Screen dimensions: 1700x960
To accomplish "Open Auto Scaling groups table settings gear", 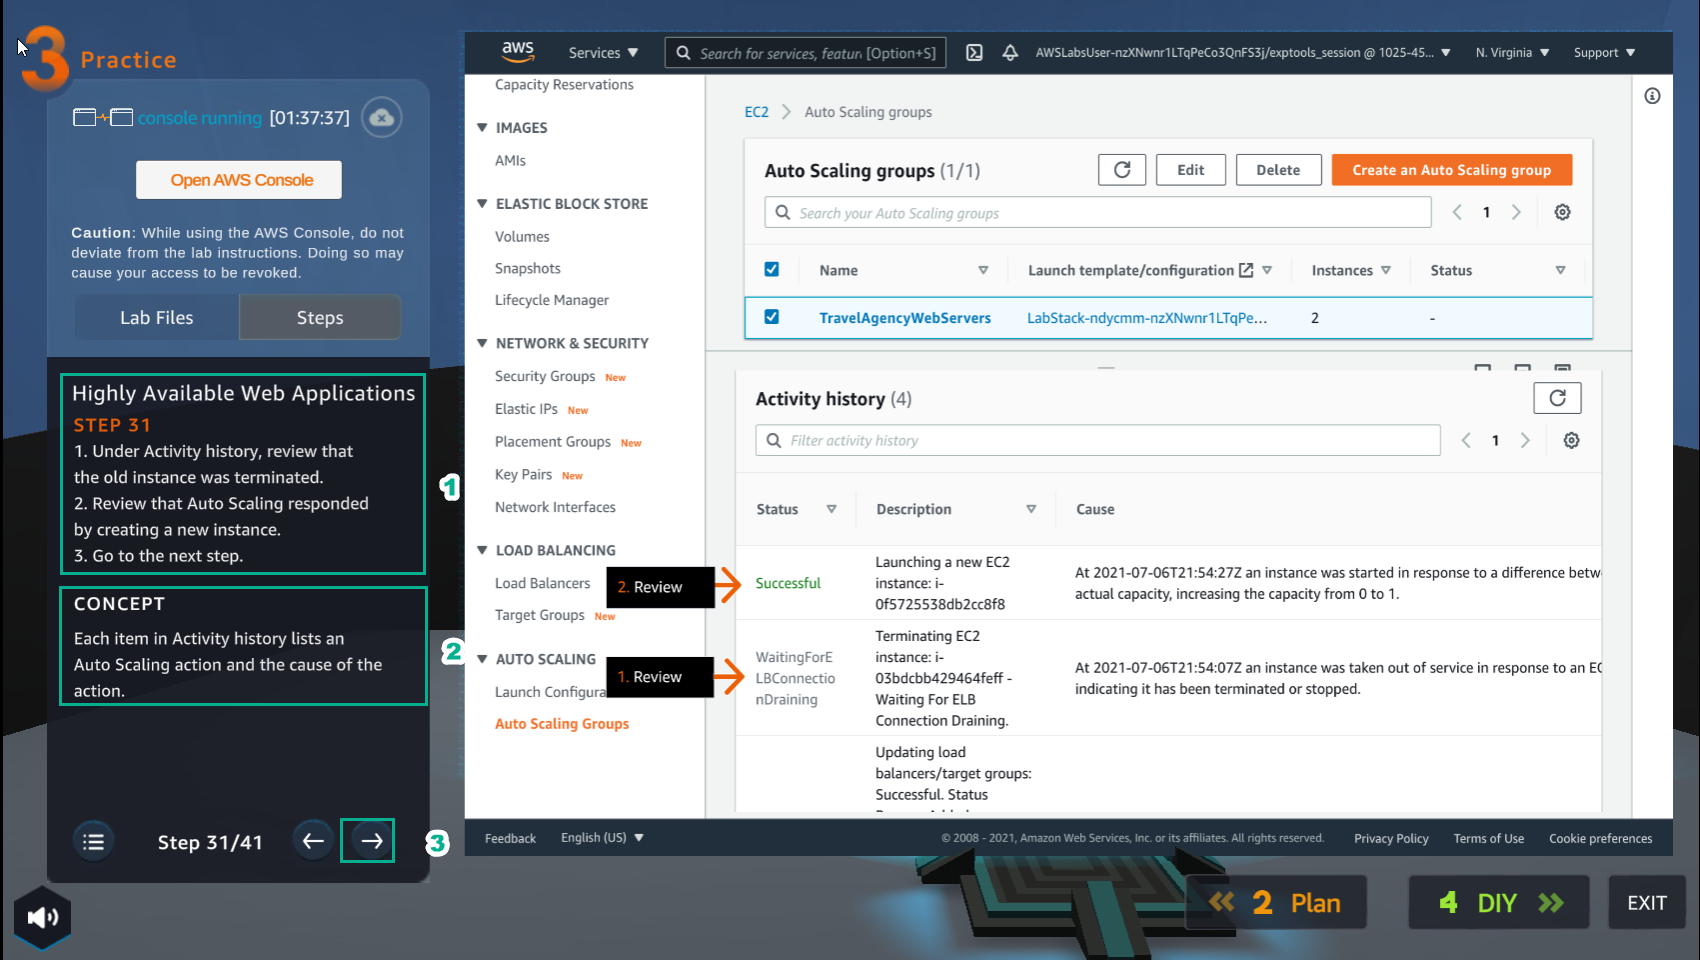I will [x=1562, y=212].
